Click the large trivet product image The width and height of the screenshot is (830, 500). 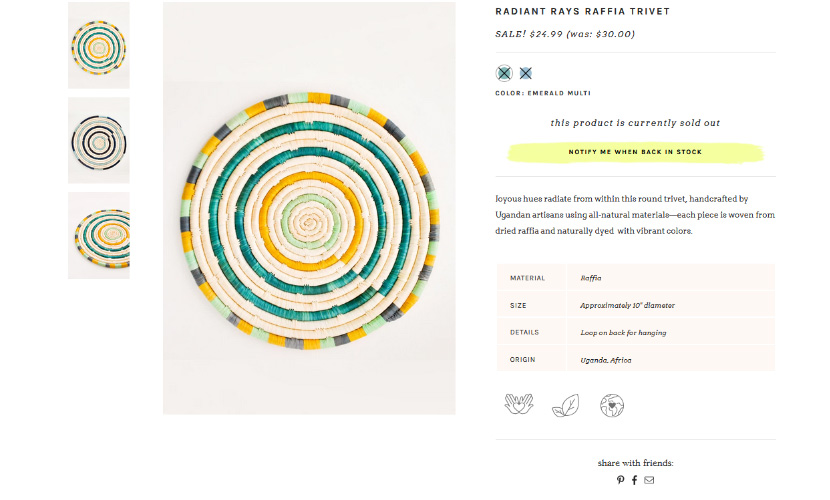pyautogui.click(x=309, y=208)
